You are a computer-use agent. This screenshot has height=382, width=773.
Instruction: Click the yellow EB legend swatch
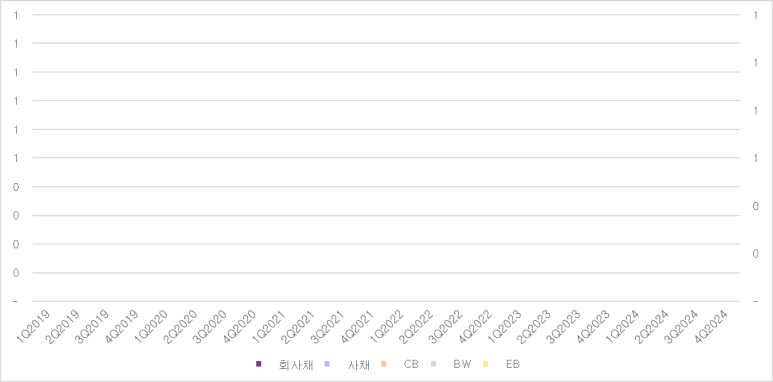pyautogui.click(x=486, y=364)
